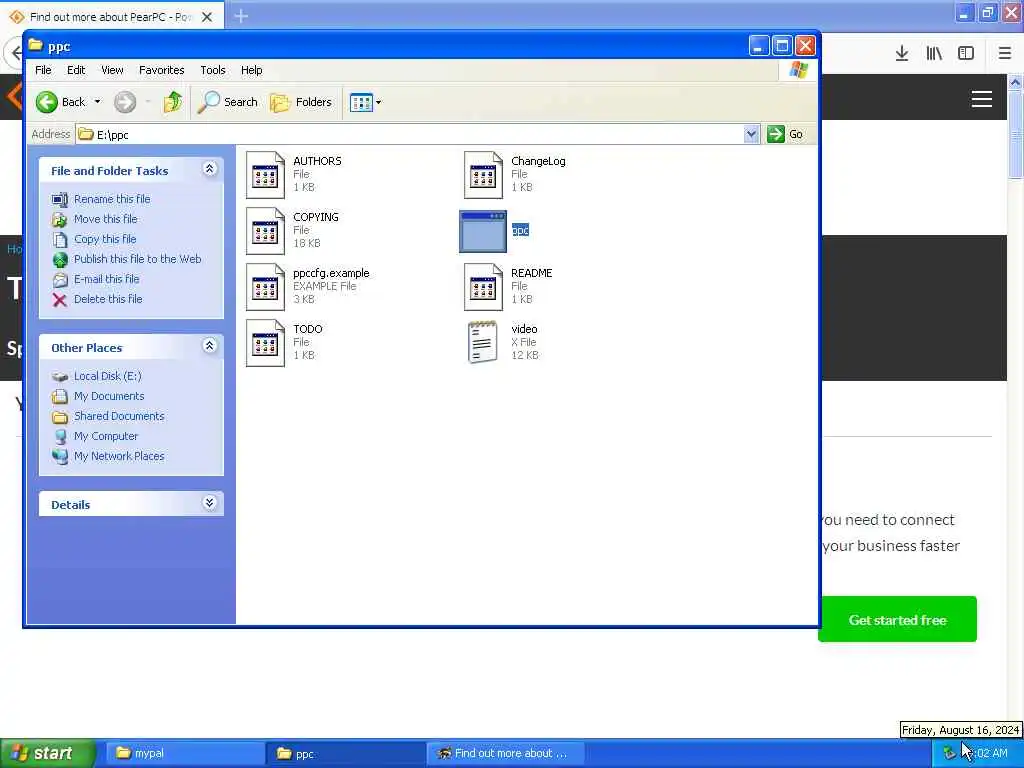The image size is (1024, 768).
Task: Switch to mypal taskbar button
Action: [183, 754]
